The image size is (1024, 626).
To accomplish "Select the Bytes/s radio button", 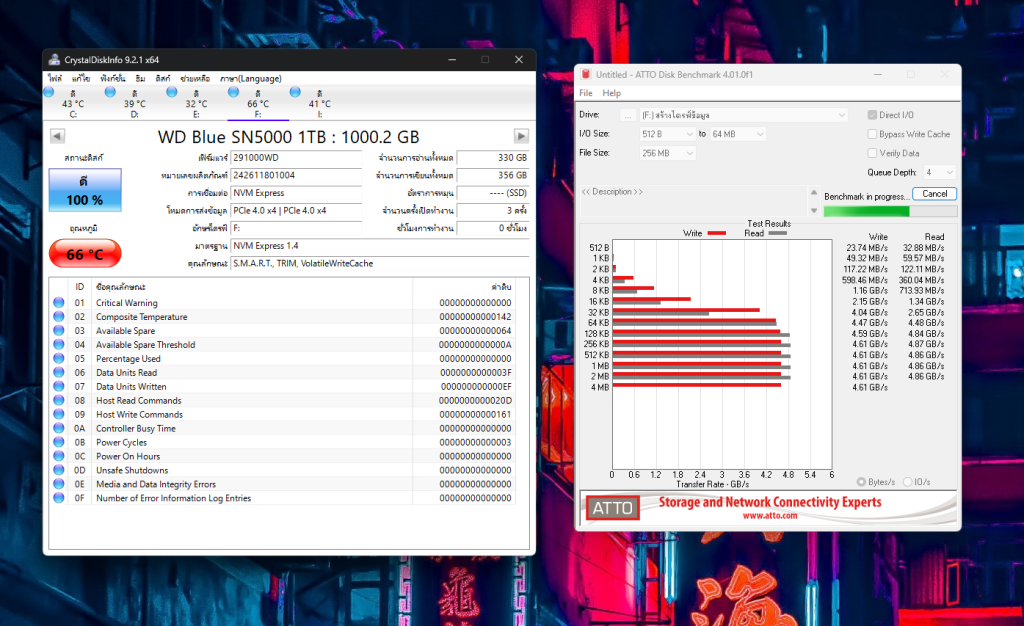I will click(862, 482).
